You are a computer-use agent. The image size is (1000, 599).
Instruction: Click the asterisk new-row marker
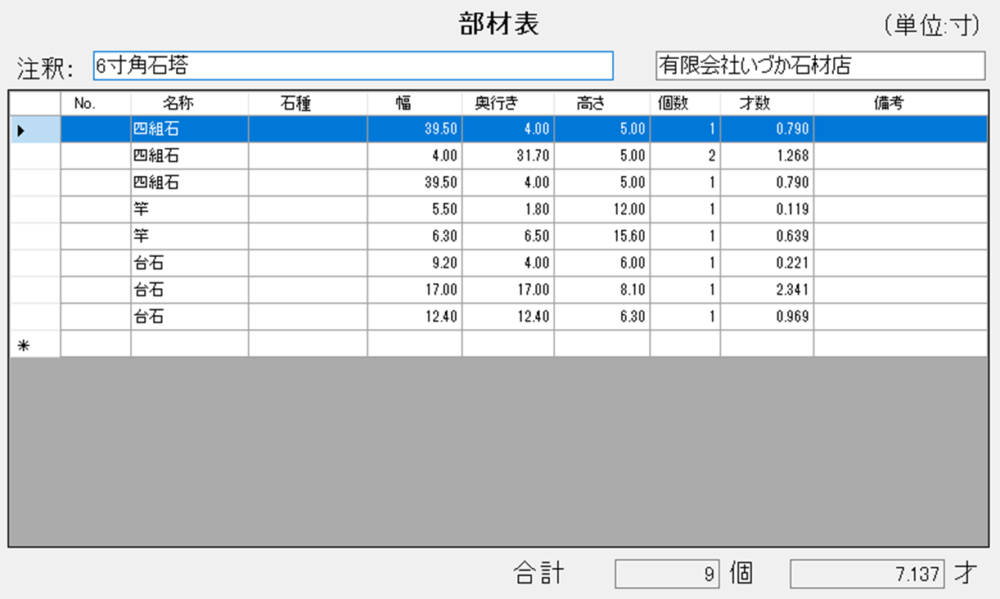[24, 345]
